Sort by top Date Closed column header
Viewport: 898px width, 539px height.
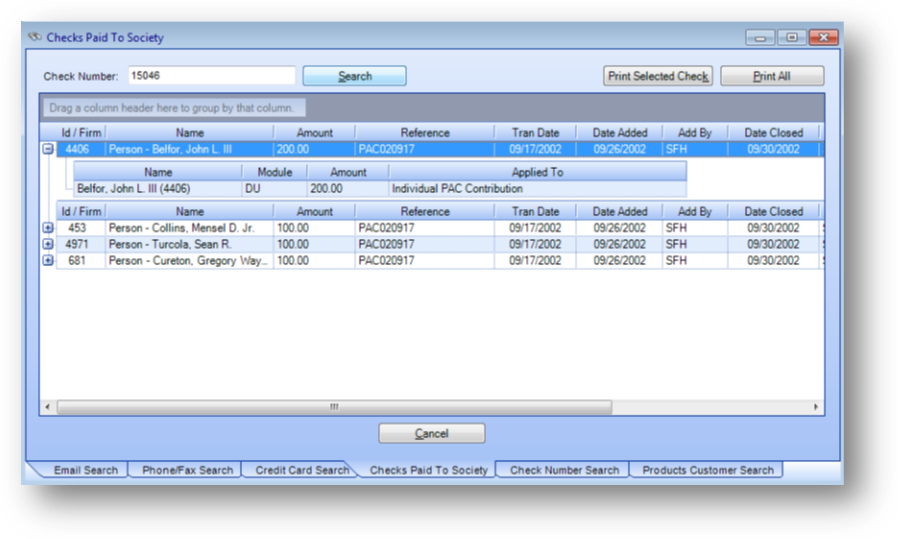[774, 132]
